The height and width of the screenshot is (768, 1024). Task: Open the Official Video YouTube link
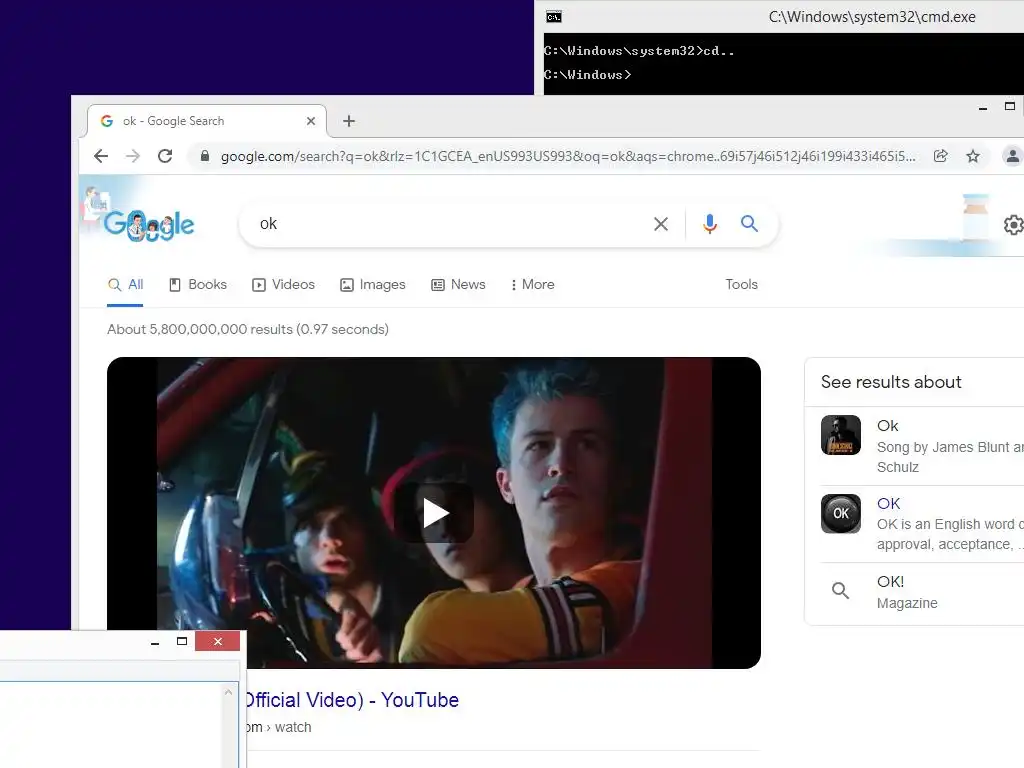click(x=351, y=700)
